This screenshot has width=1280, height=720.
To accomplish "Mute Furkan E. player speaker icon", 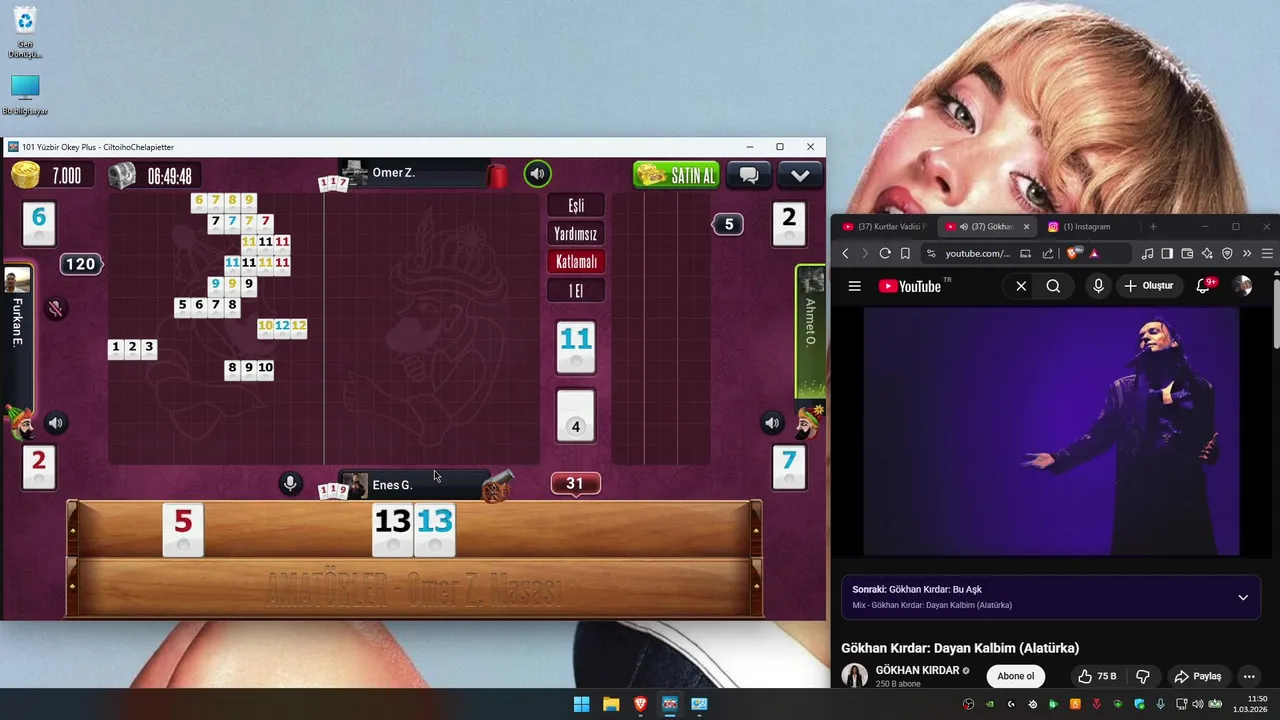I will tap(56, 423).
